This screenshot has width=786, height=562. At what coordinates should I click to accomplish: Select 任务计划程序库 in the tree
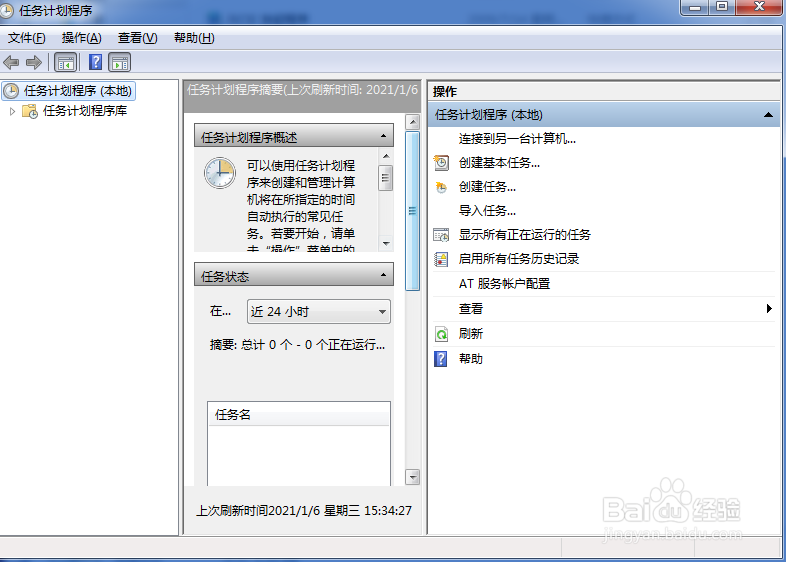tap(85, 111)
